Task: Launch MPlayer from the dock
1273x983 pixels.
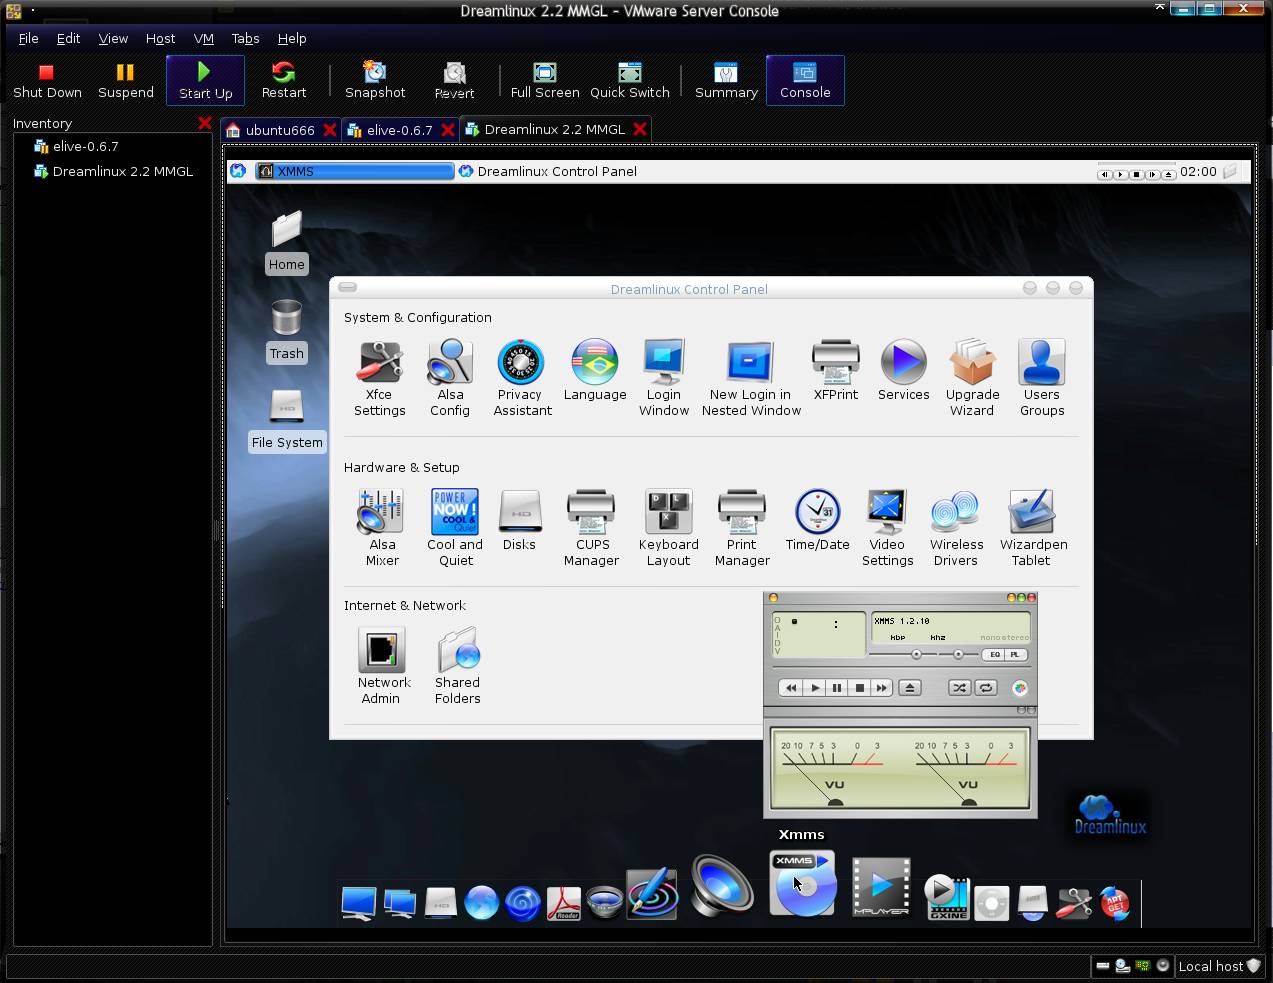Action: point(881,886)
